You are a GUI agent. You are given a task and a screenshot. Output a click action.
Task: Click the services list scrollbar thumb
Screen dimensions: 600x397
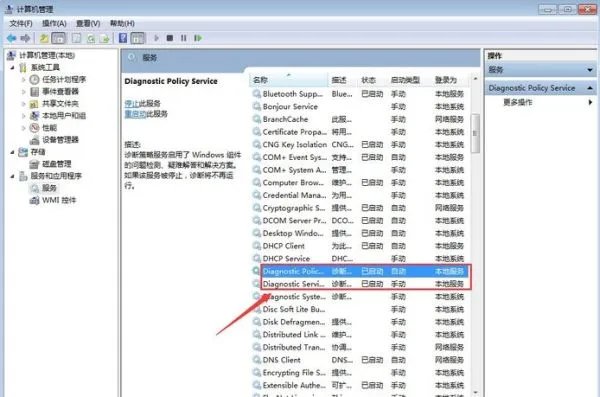pos(475,133)
